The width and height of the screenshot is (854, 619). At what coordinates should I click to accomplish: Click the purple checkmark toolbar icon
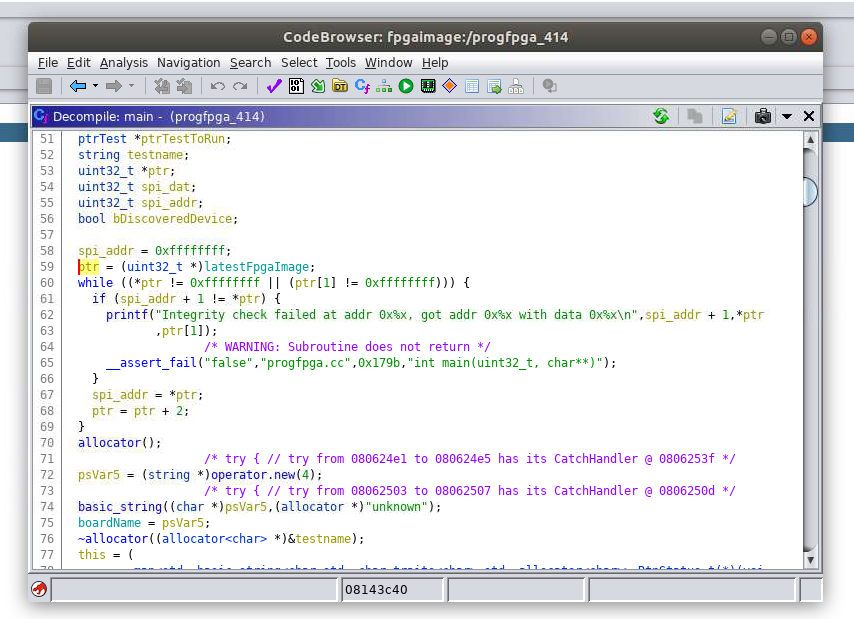273,86
